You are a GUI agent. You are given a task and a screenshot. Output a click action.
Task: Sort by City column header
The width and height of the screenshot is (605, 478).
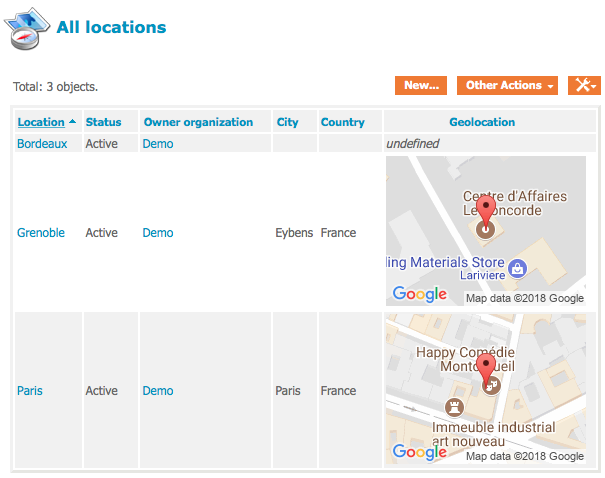(287, 122)
